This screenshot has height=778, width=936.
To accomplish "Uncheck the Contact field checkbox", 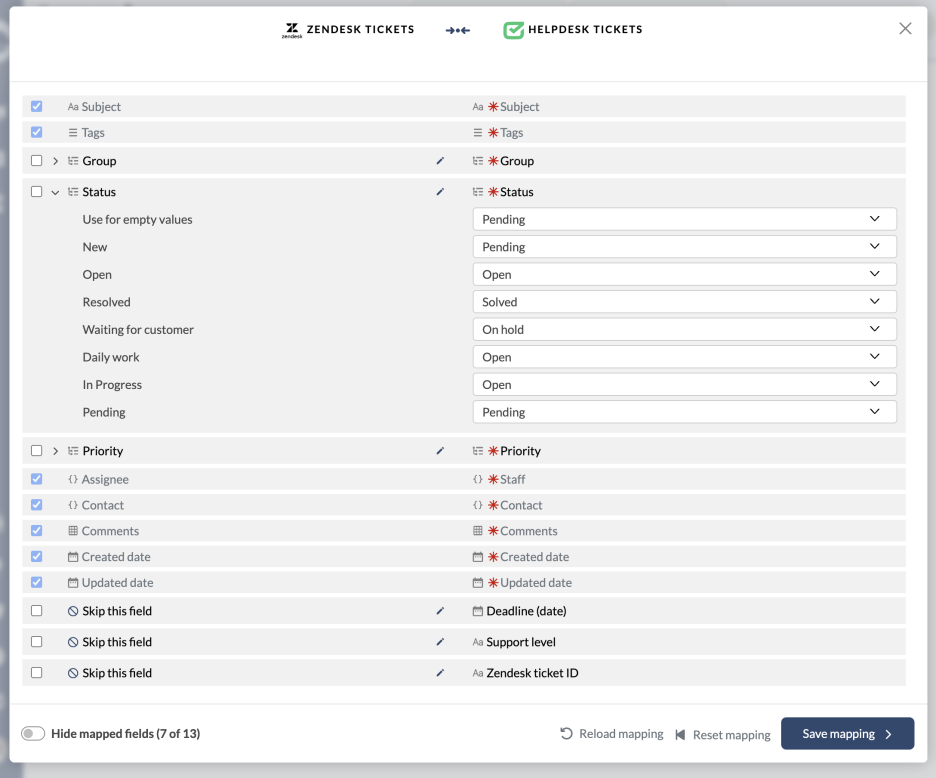I will (36, 505).
